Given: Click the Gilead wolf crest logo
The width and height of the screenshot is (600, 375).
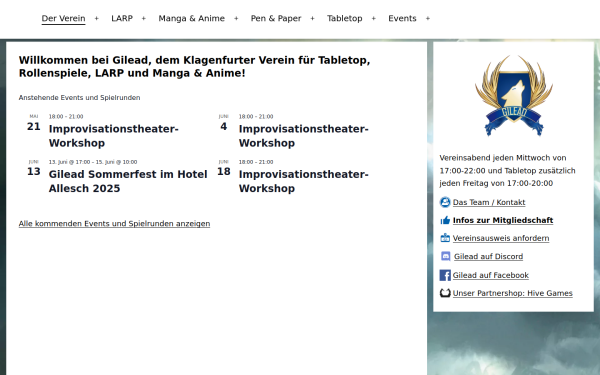Looking at the screenshot, I should 514,96.
